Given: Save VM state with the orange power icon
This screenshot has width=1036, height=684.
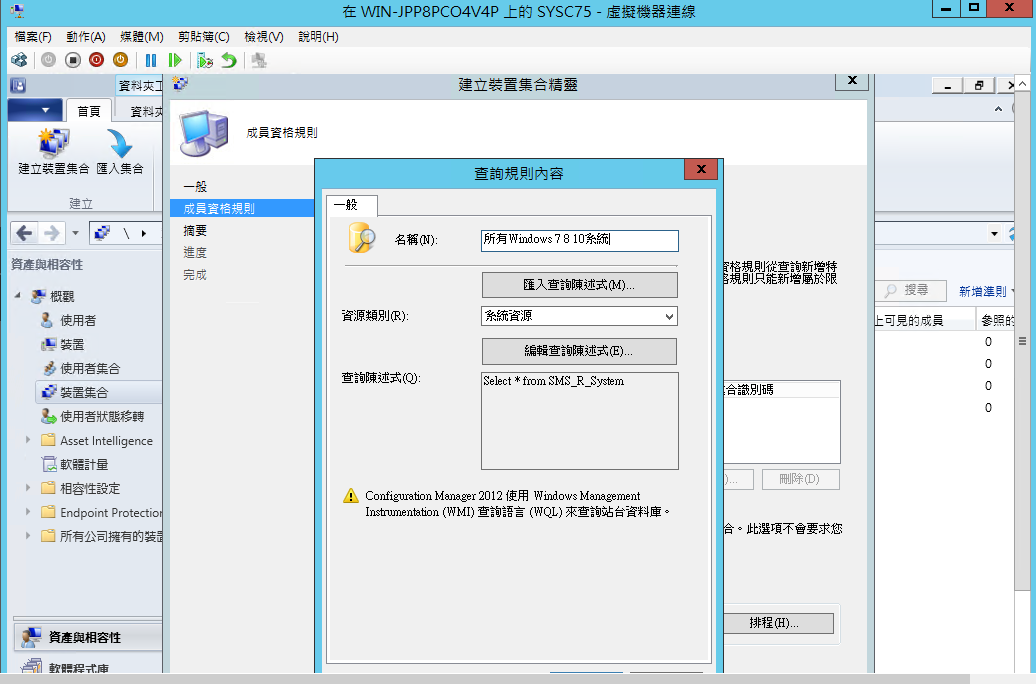Looking at the screenshot, I should [120, 60].
